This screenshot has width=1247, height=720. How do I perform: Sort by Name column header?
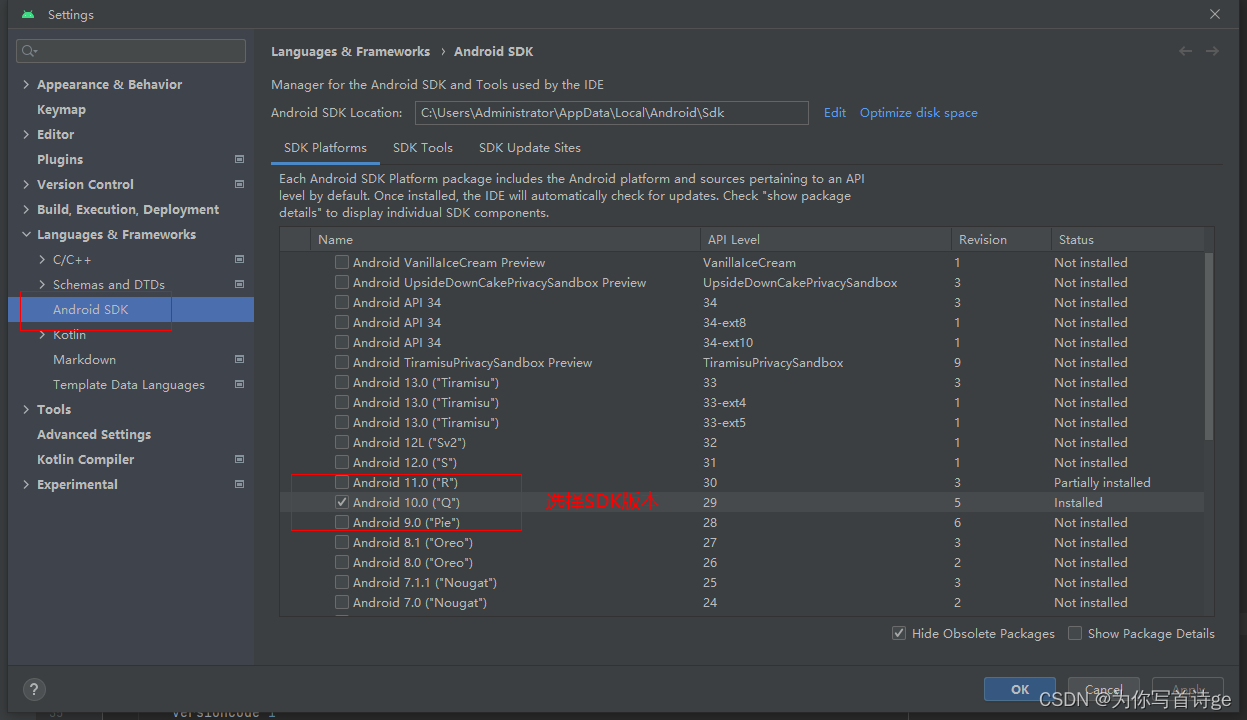click(505, 240)
